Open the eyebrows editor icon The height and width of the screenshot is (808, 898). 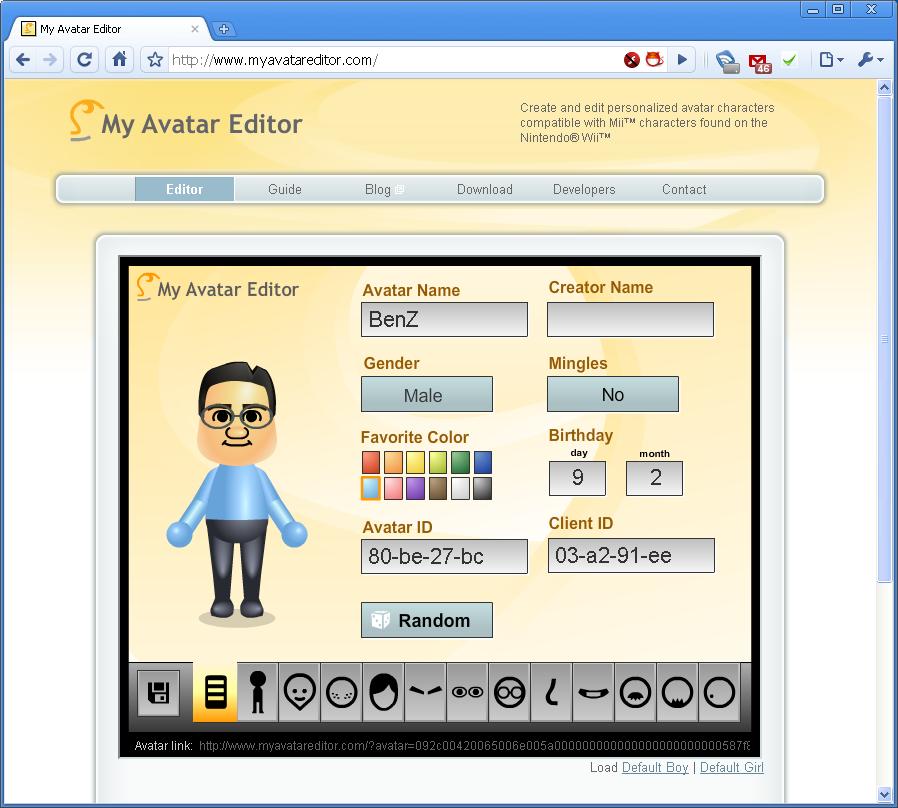click(x=424, y=693)
